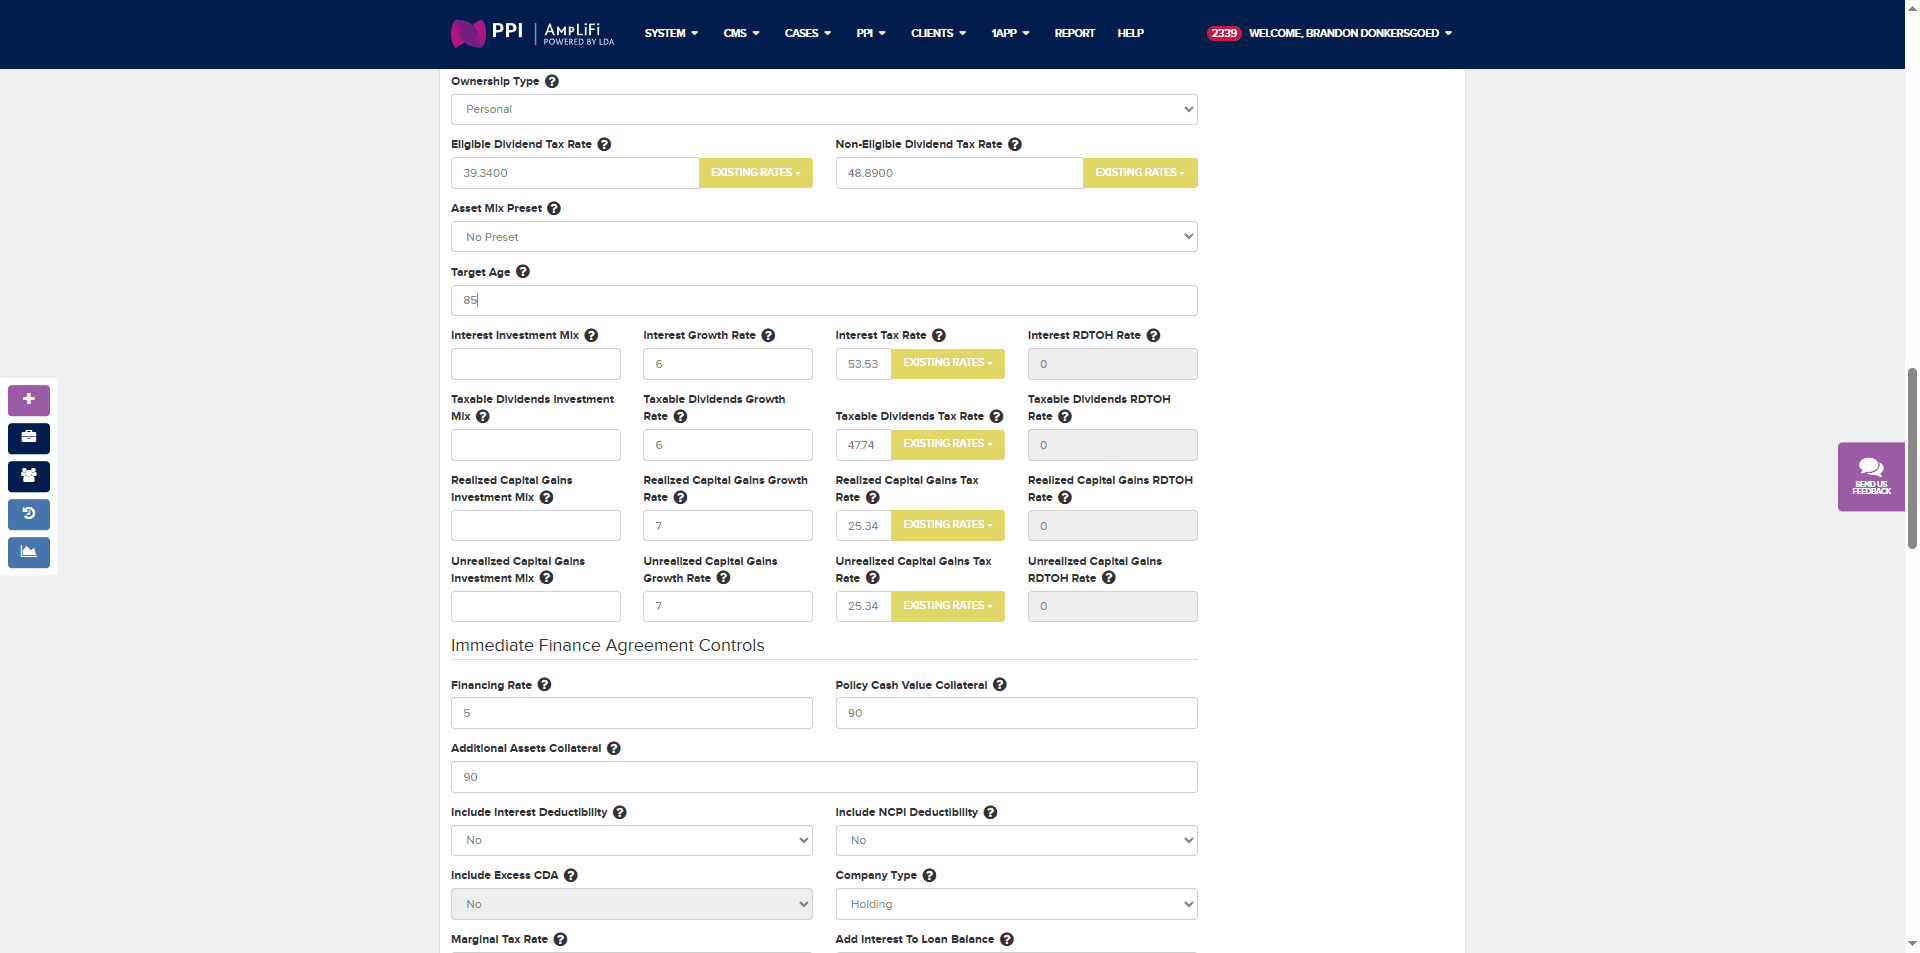Open the 1APP menu
Image resolution: width=1920 pixels, height=953 pixels.
(1010, 33)
